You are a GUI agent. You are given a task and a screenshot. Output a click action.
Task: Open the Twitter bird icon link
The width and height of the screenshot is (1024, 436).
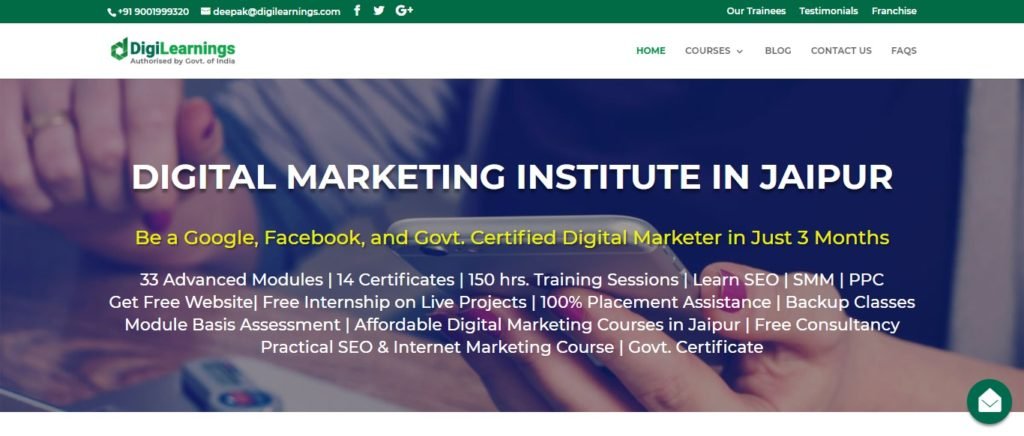(379, 10)
